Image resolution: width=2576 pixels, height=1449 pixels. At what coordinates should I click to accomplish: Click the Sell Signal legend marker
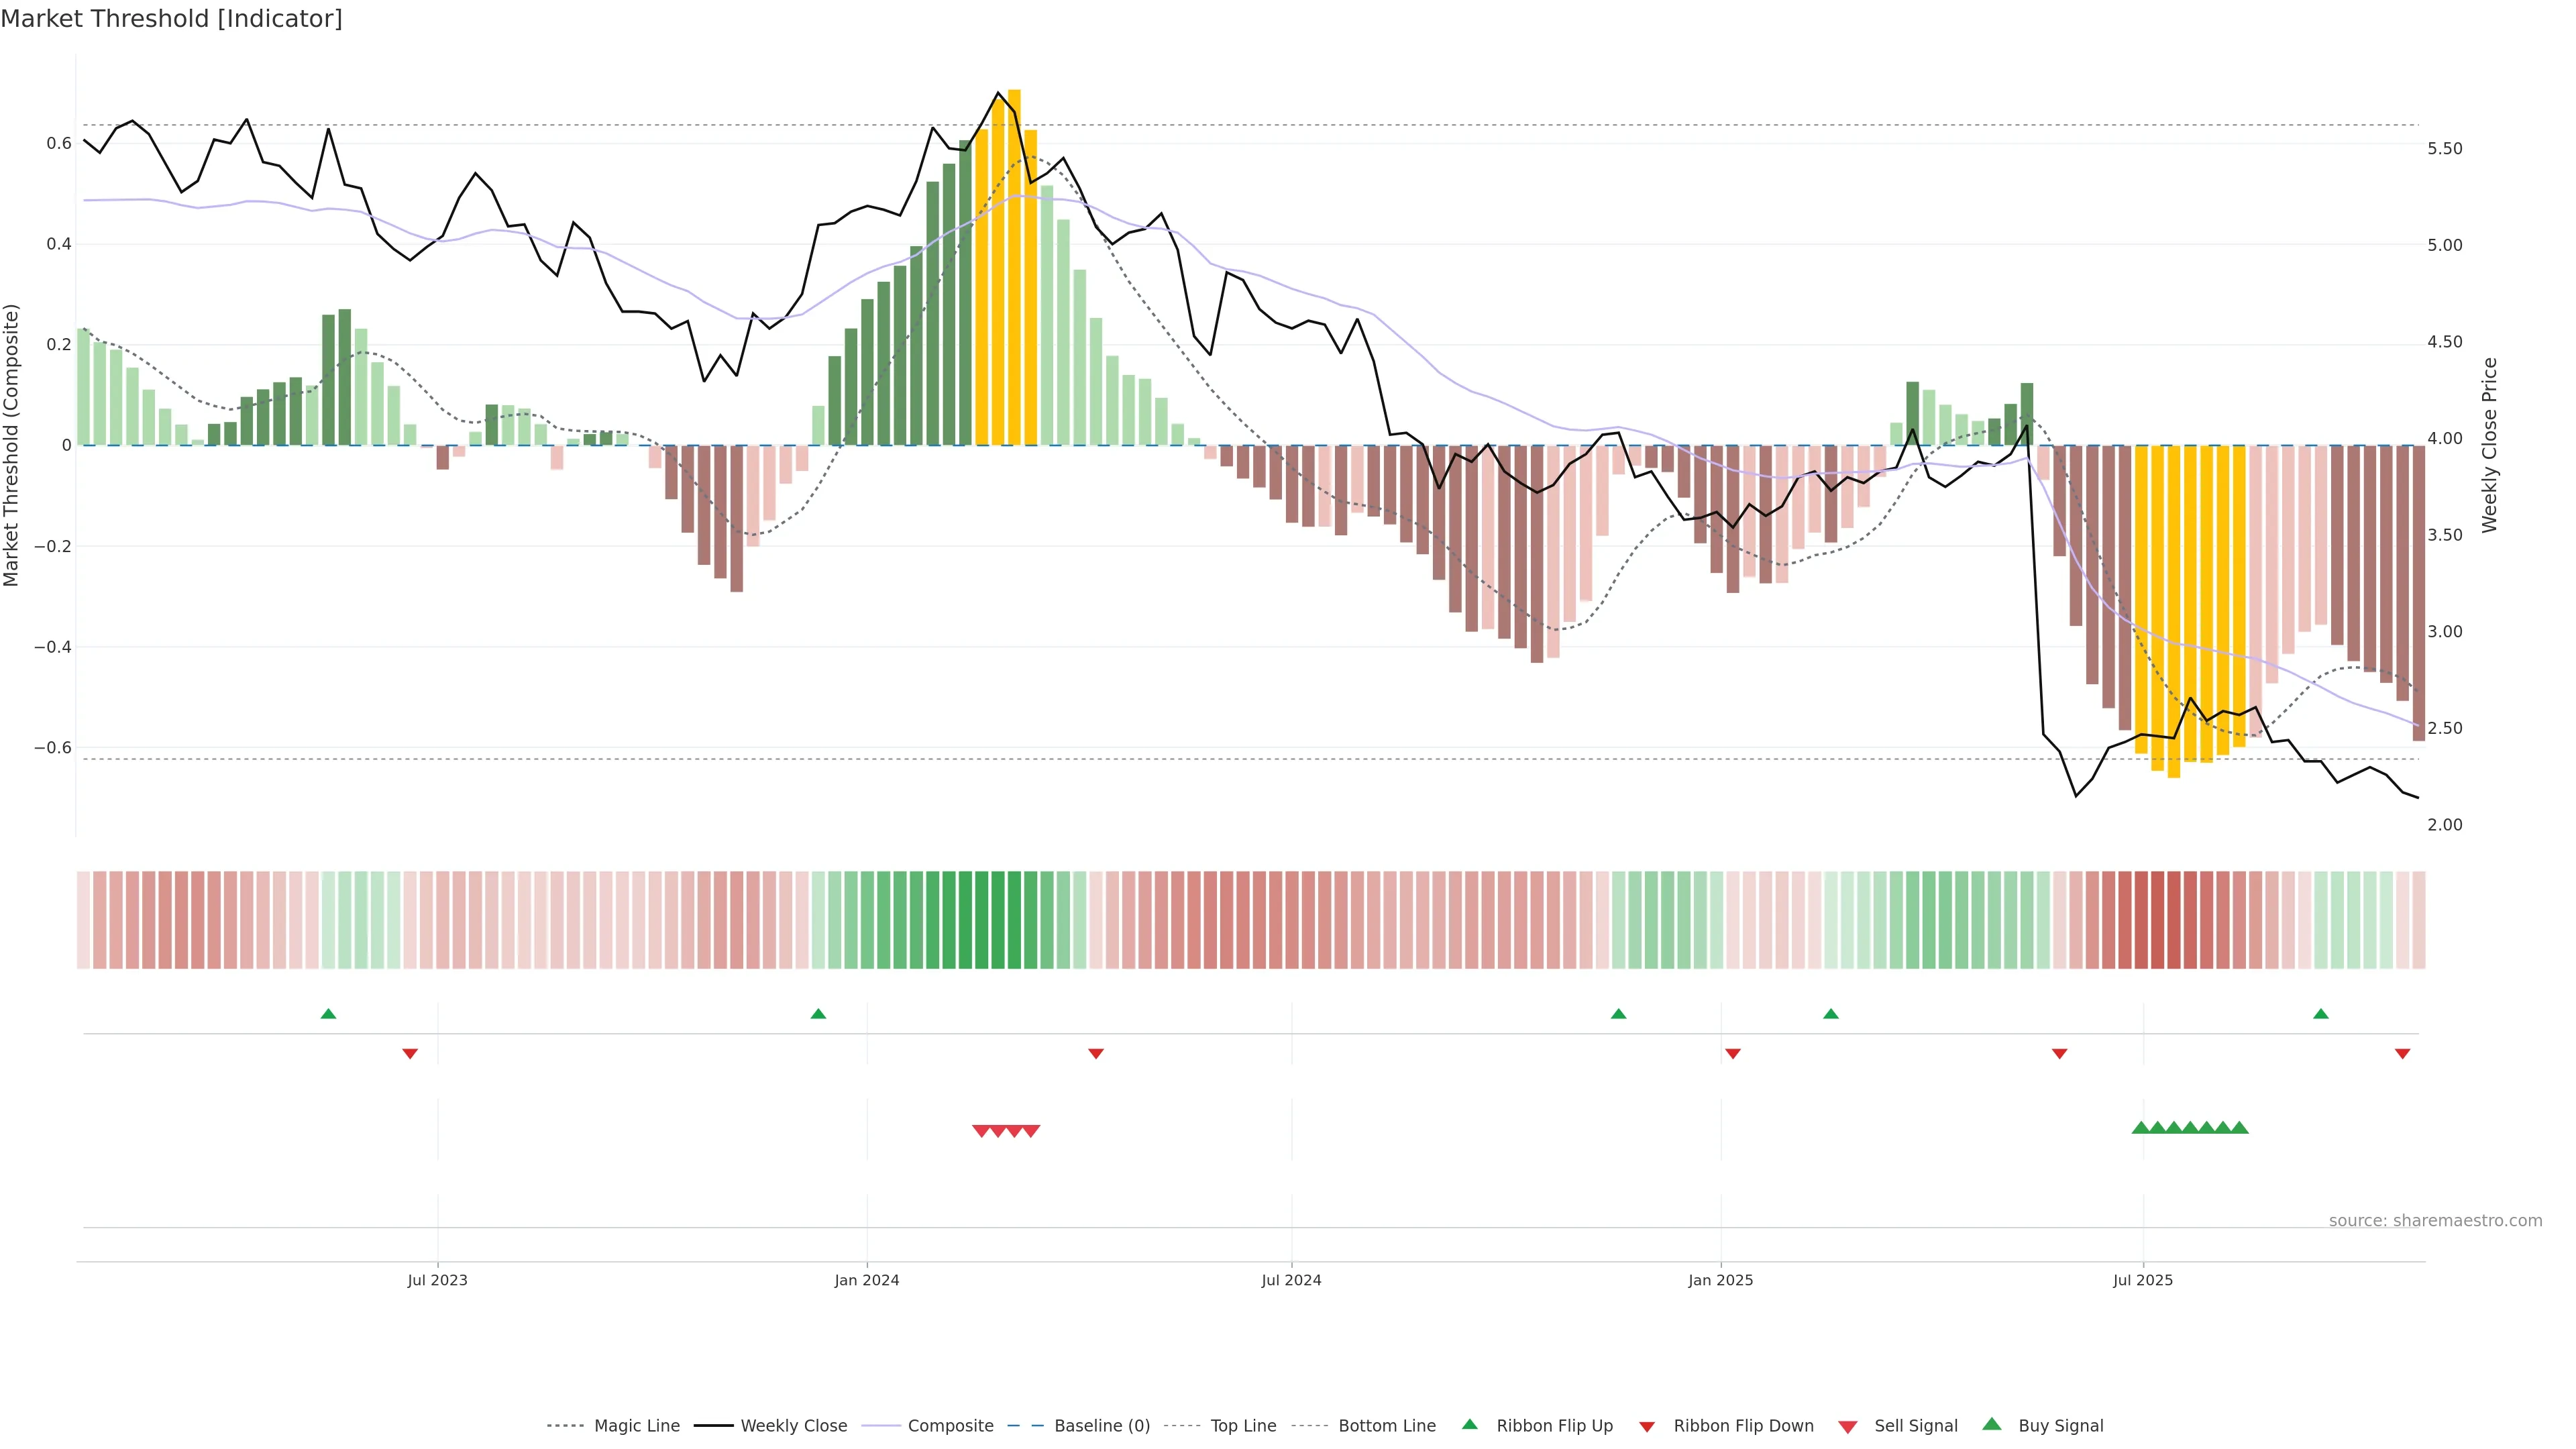(x=1848, y=1426)
